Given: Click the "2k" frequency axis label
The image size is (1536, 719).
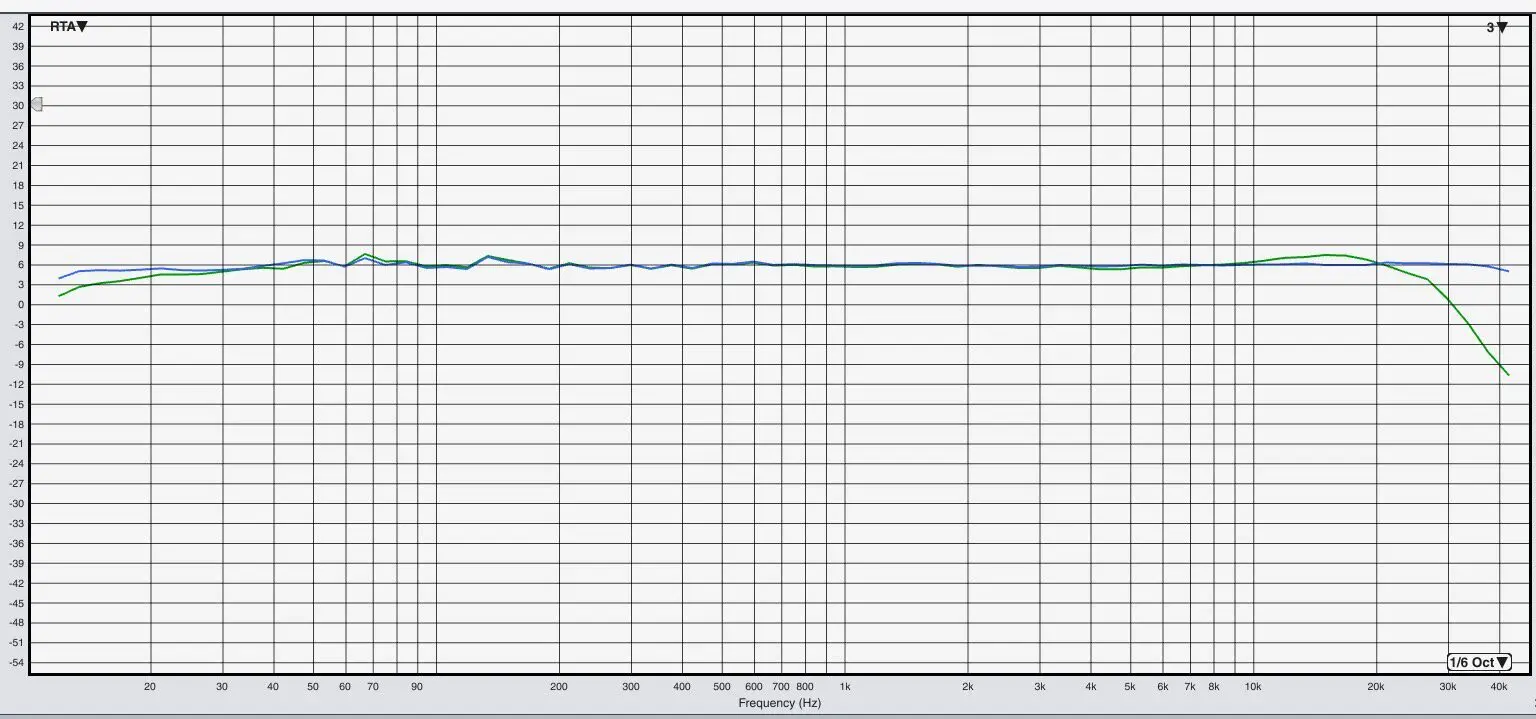Looking at the screenshot, I should pyautogui.click(x=967, y=687).
